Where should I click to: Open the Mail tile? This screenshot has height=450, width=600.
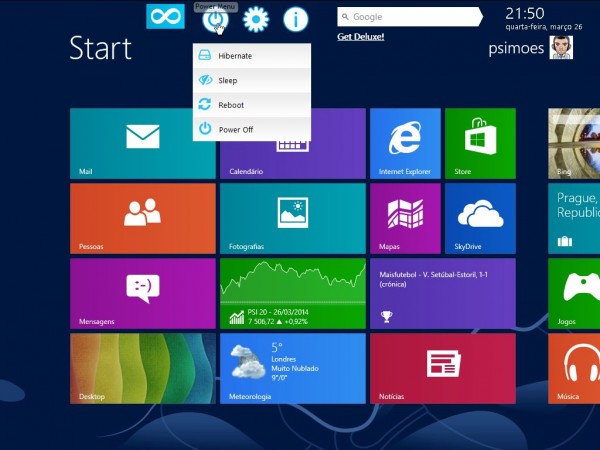tap(143, 143)
